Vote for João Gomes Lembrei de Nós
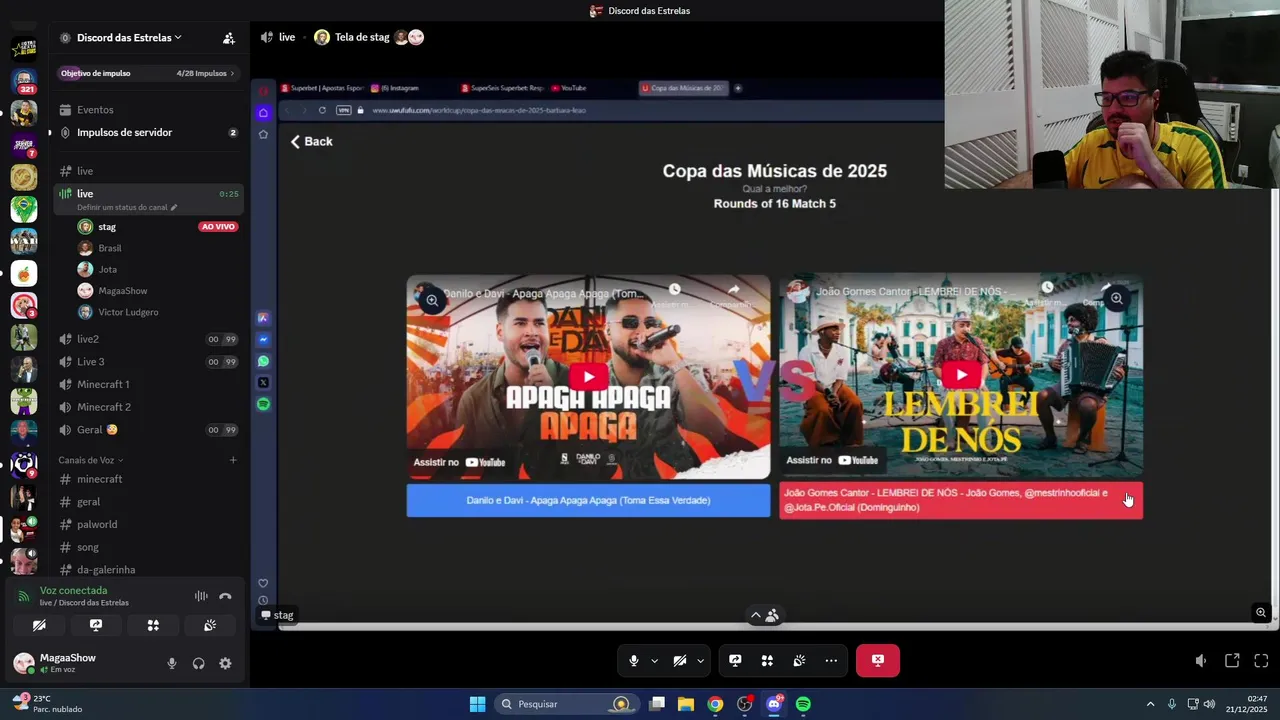Image resolution: width=1280 pixels, height=720 pixels. (x=960, y=500)
